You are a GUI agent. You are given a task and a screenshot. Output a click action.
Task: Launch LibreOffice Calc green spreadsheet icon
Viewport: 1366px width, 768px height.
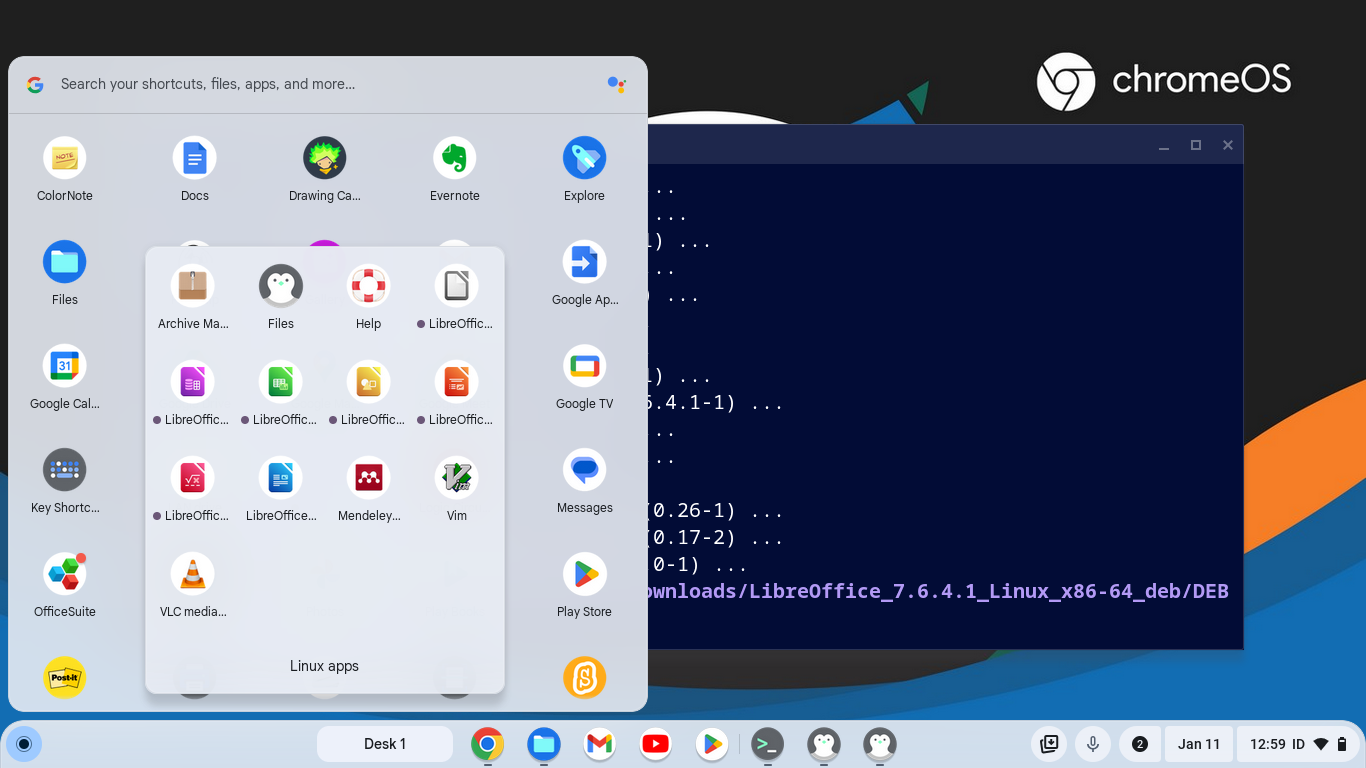281,382
